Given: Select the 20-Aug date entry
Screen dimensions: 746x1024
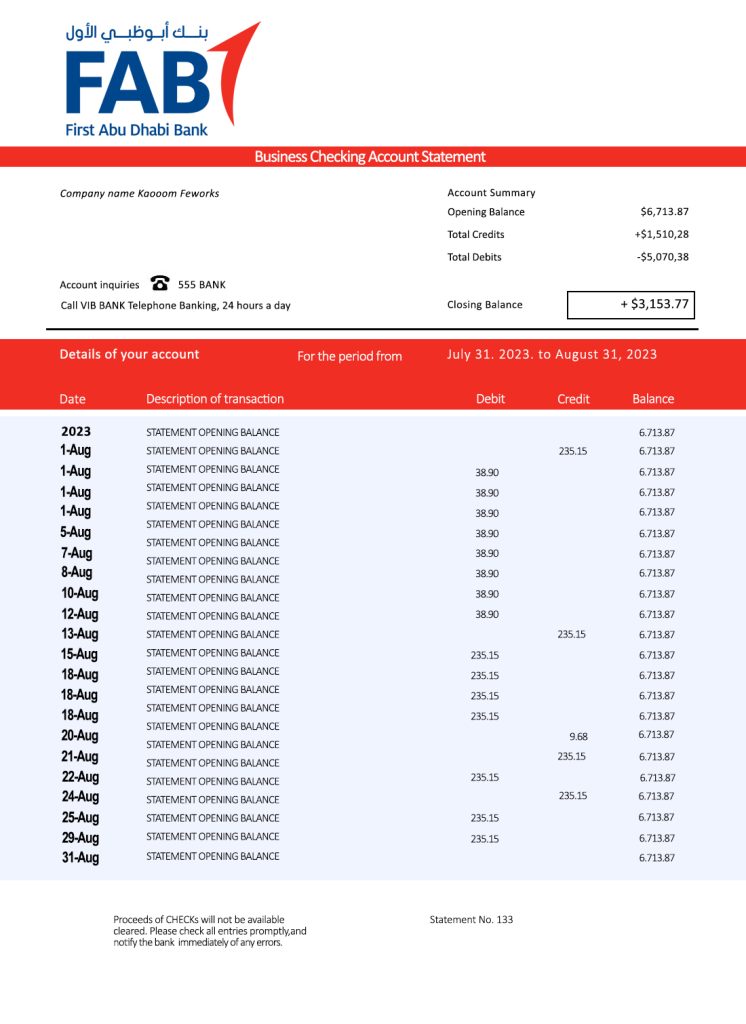Looking at the screenshot, I should (80, 736).
